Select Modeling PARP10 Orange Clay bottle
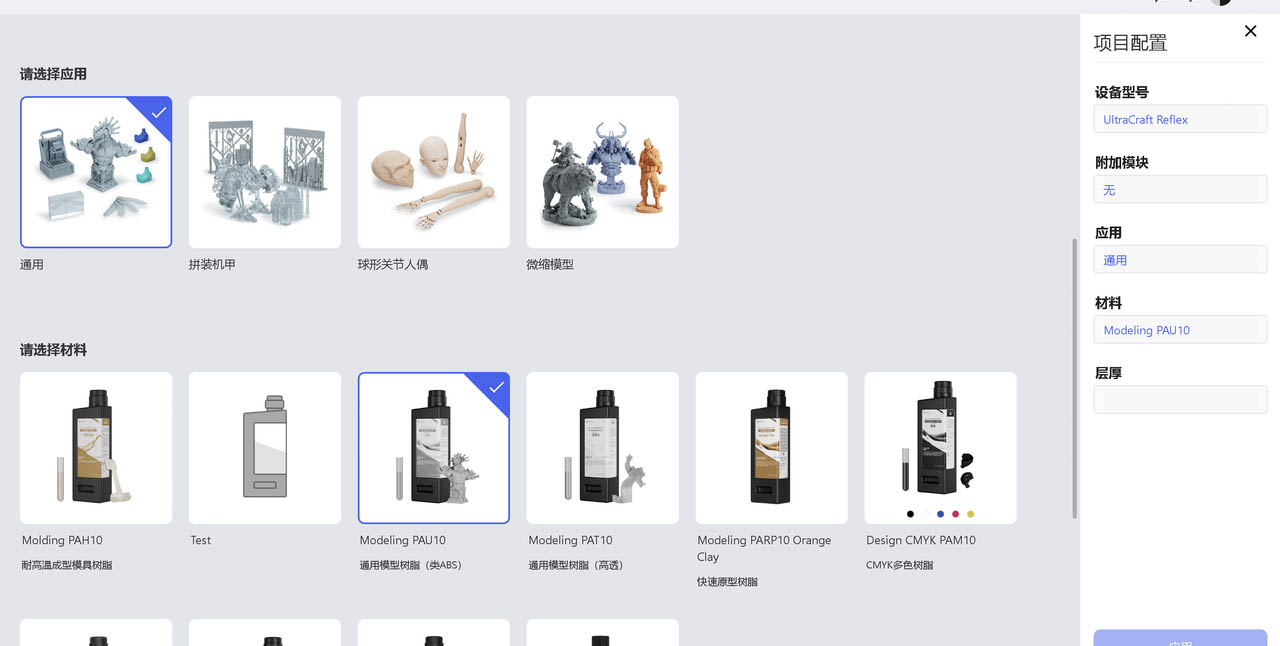 772,448
